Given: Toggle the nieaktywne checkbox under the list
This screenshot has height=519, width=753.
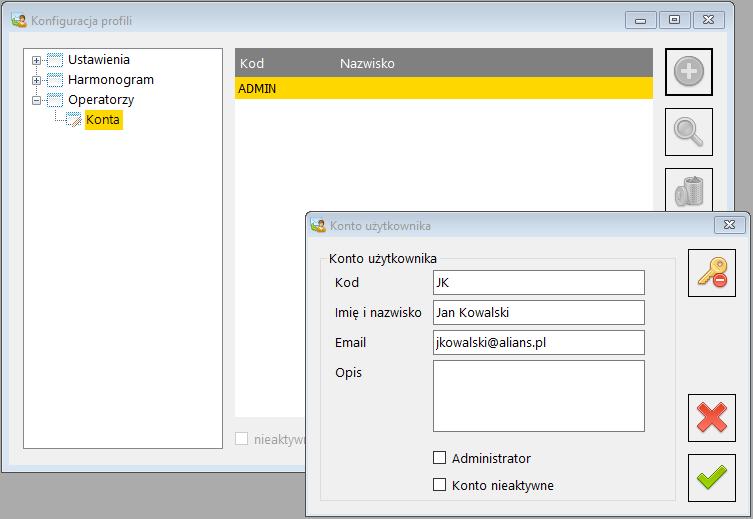Looking at the screenshot, I should tap(242, 438).
